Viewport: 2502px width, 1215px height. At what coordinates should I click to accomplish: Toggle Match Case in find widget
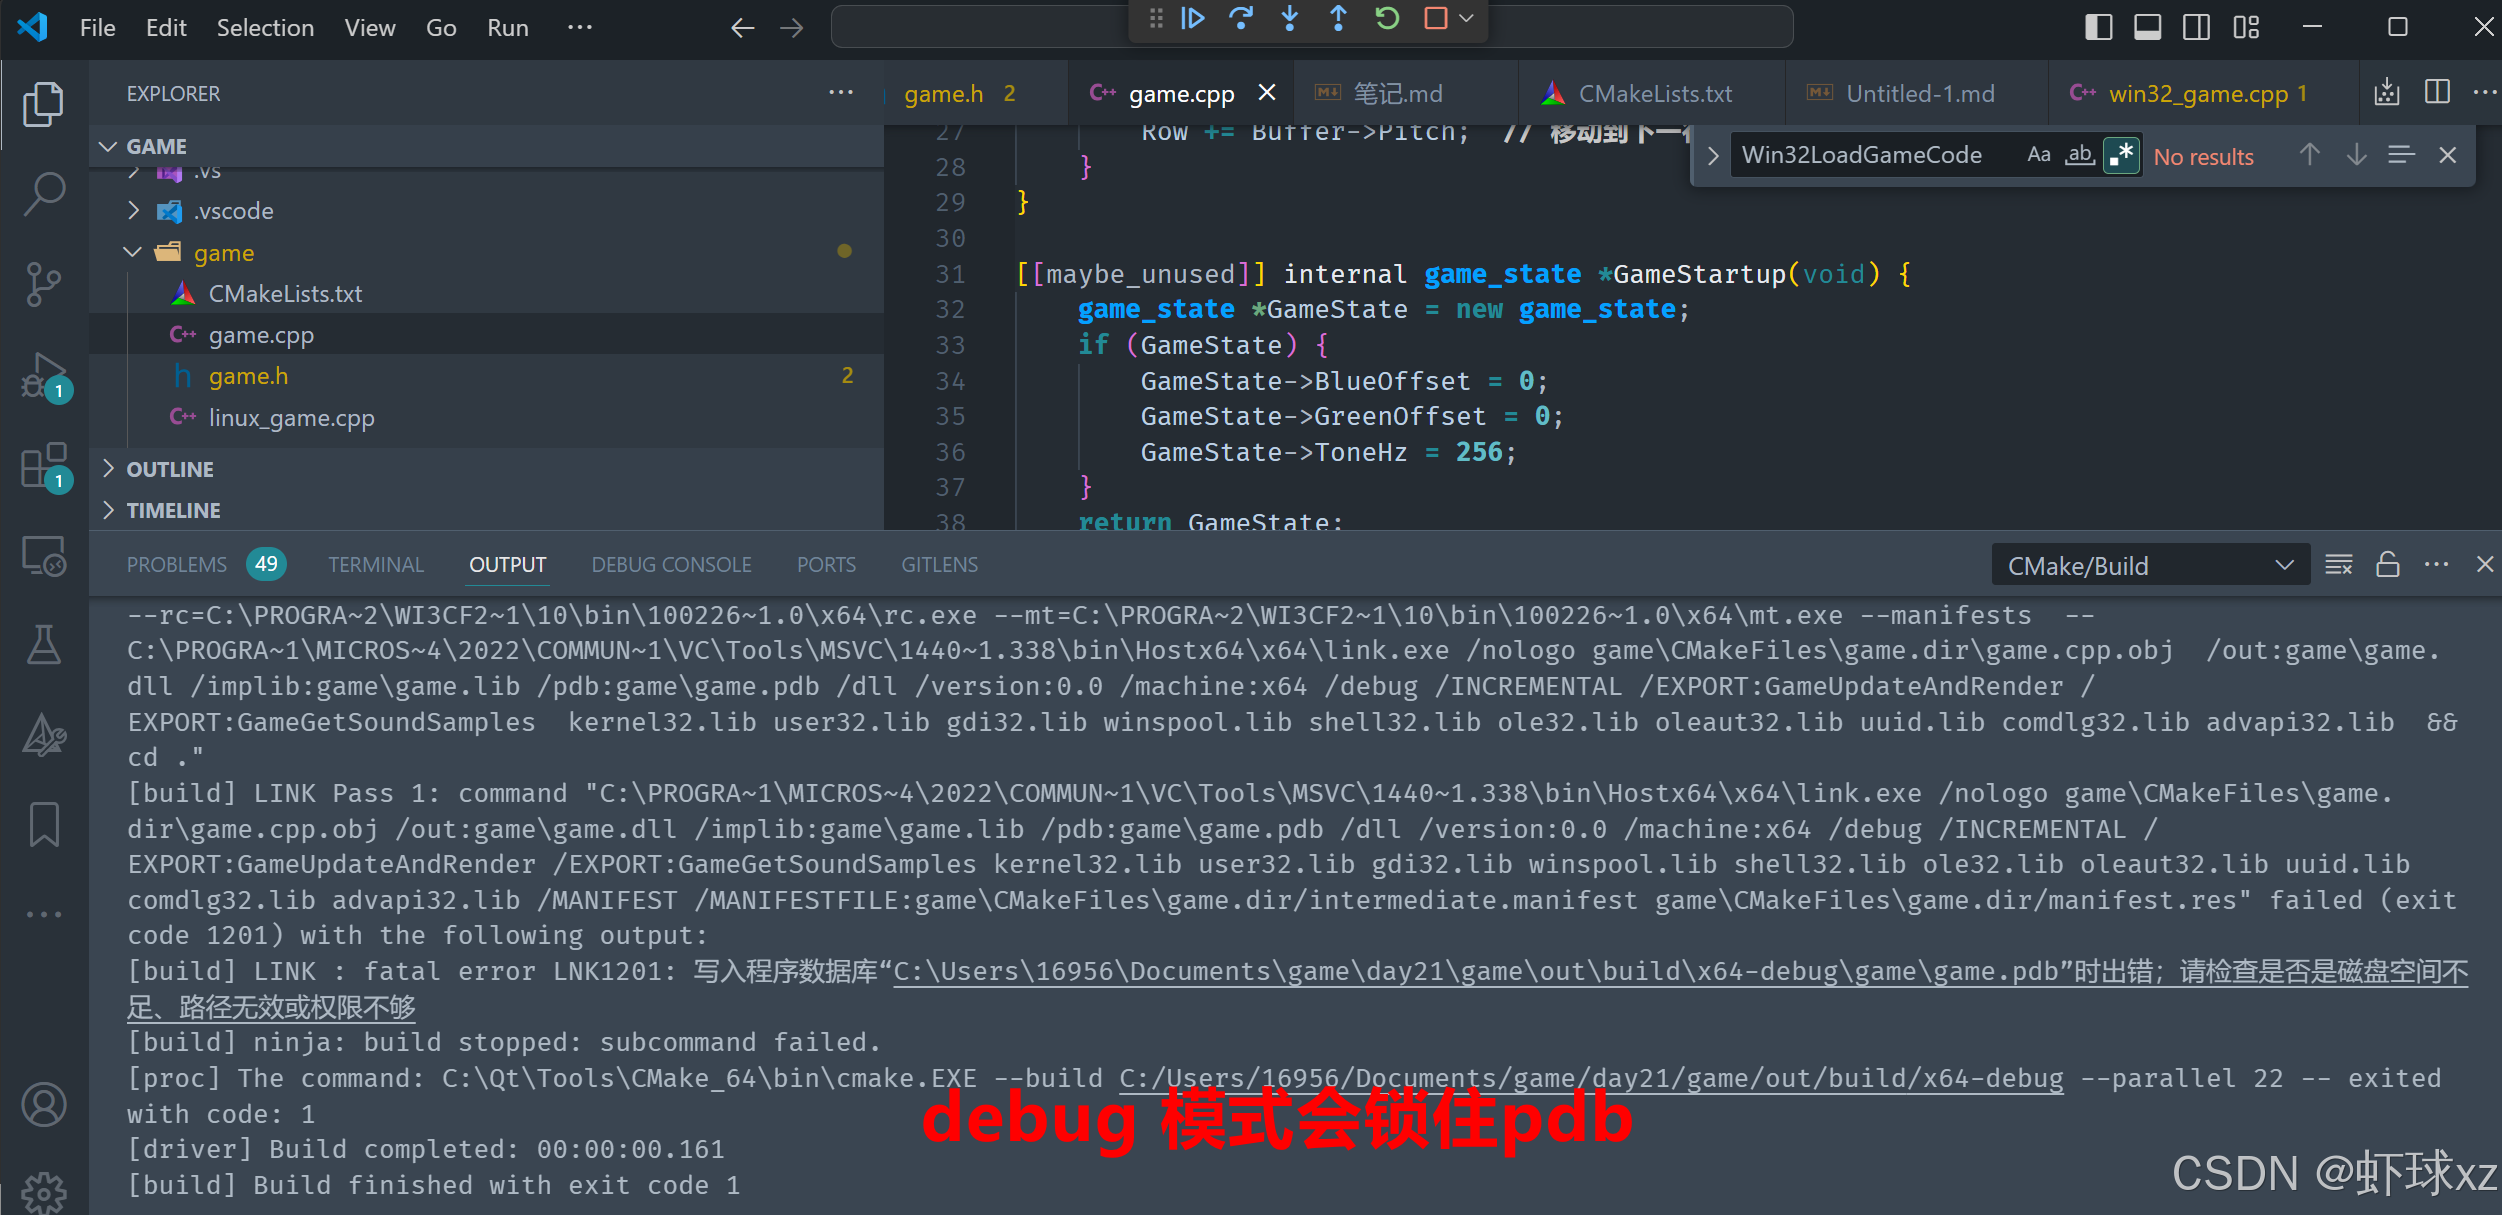pos(2038,155)
